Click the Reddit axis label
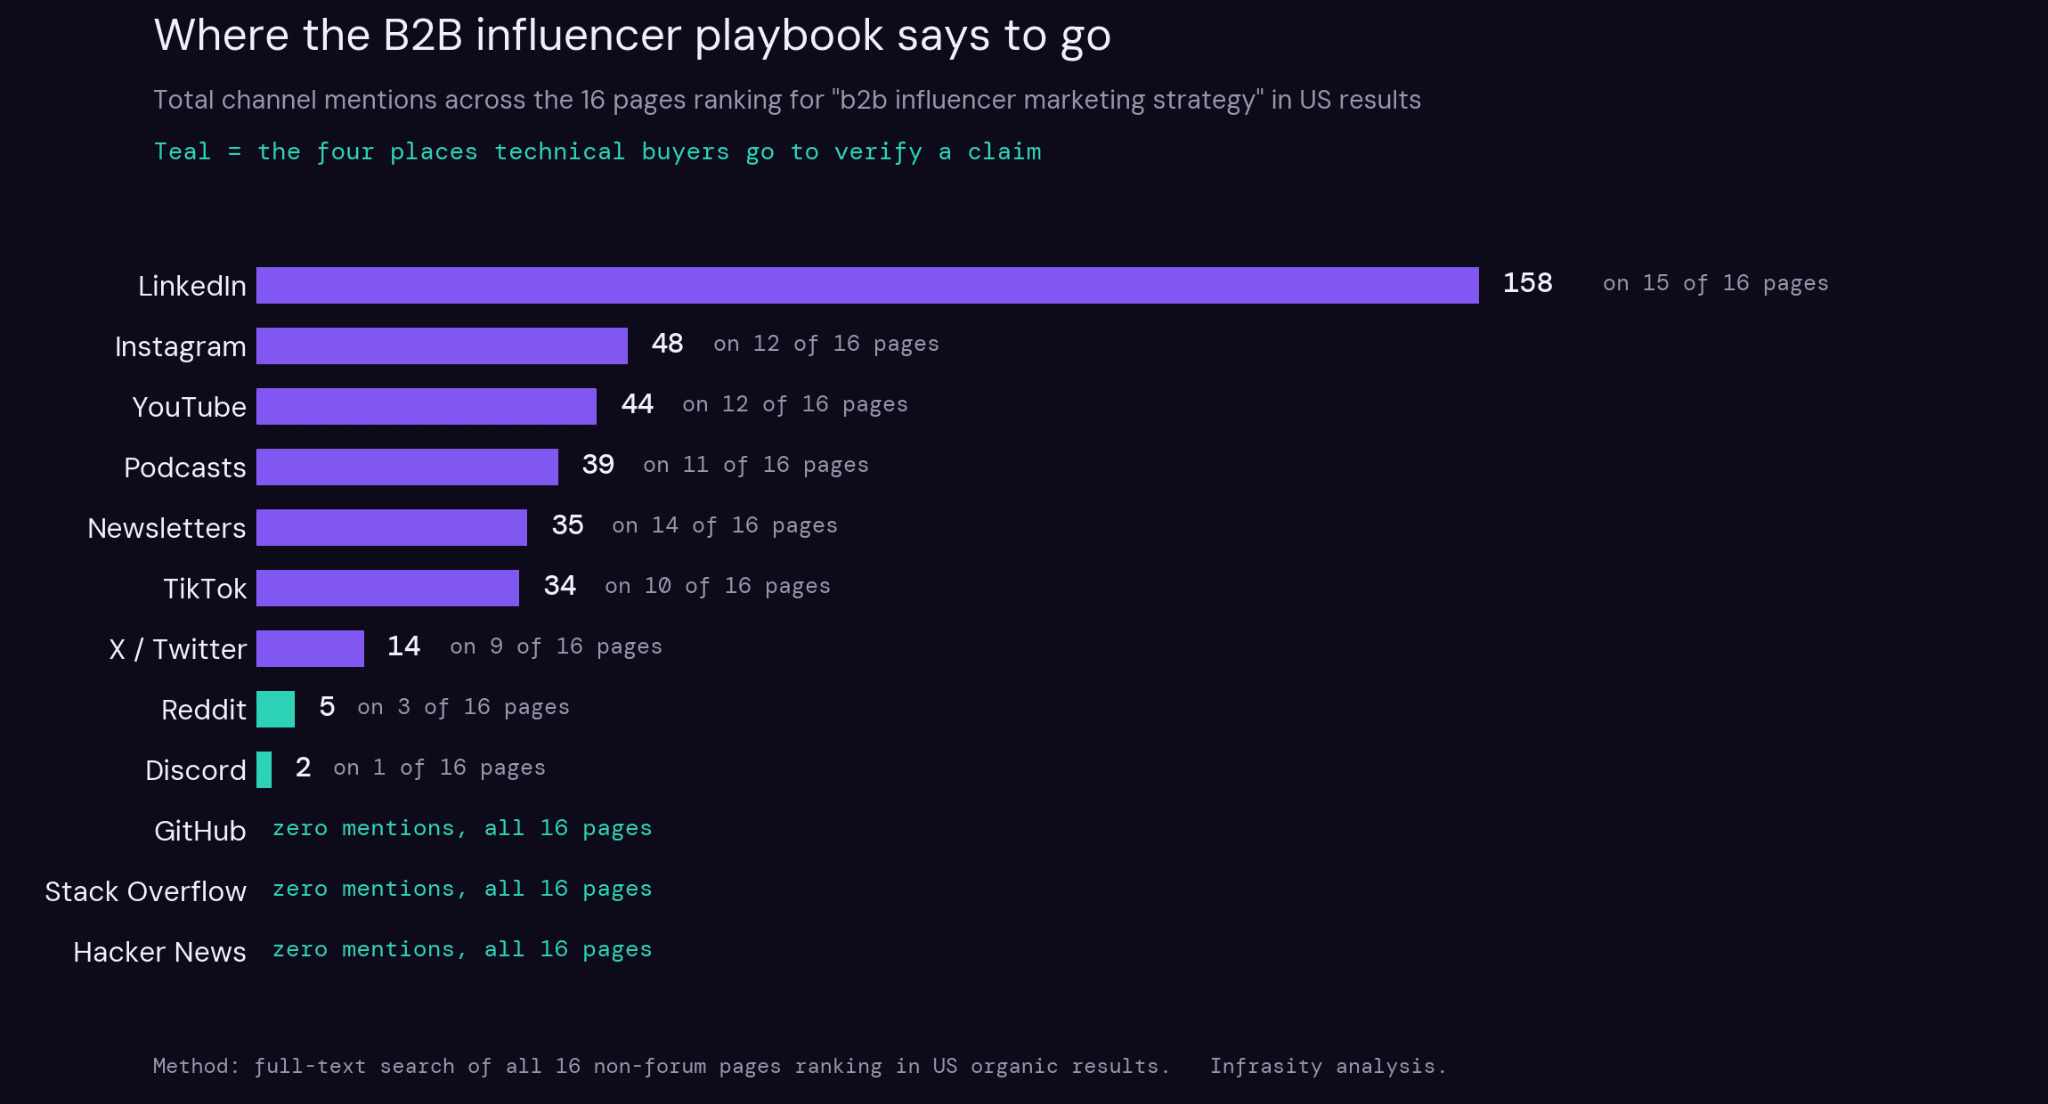 coord(204,710)
